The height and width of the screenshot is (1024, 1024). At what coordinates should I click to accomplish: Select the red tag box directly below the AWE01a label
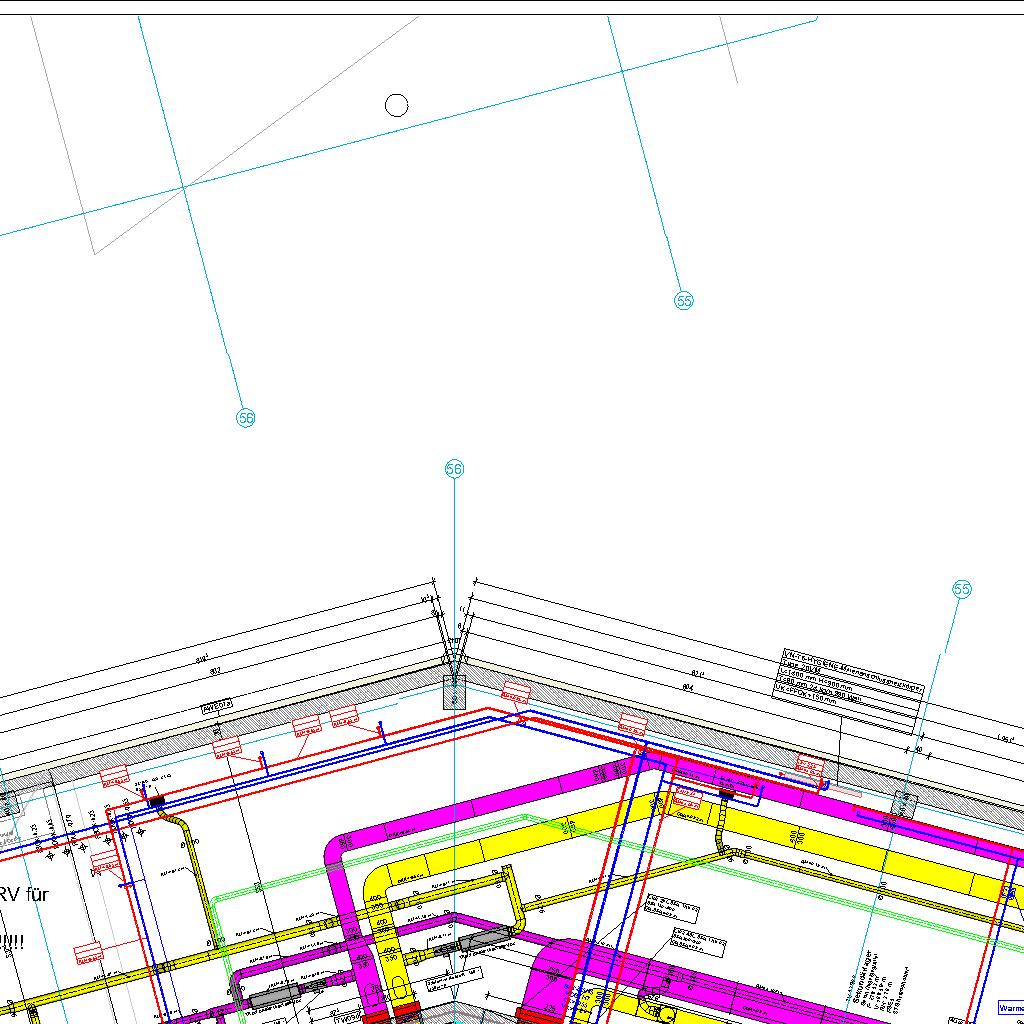point(227,746)
